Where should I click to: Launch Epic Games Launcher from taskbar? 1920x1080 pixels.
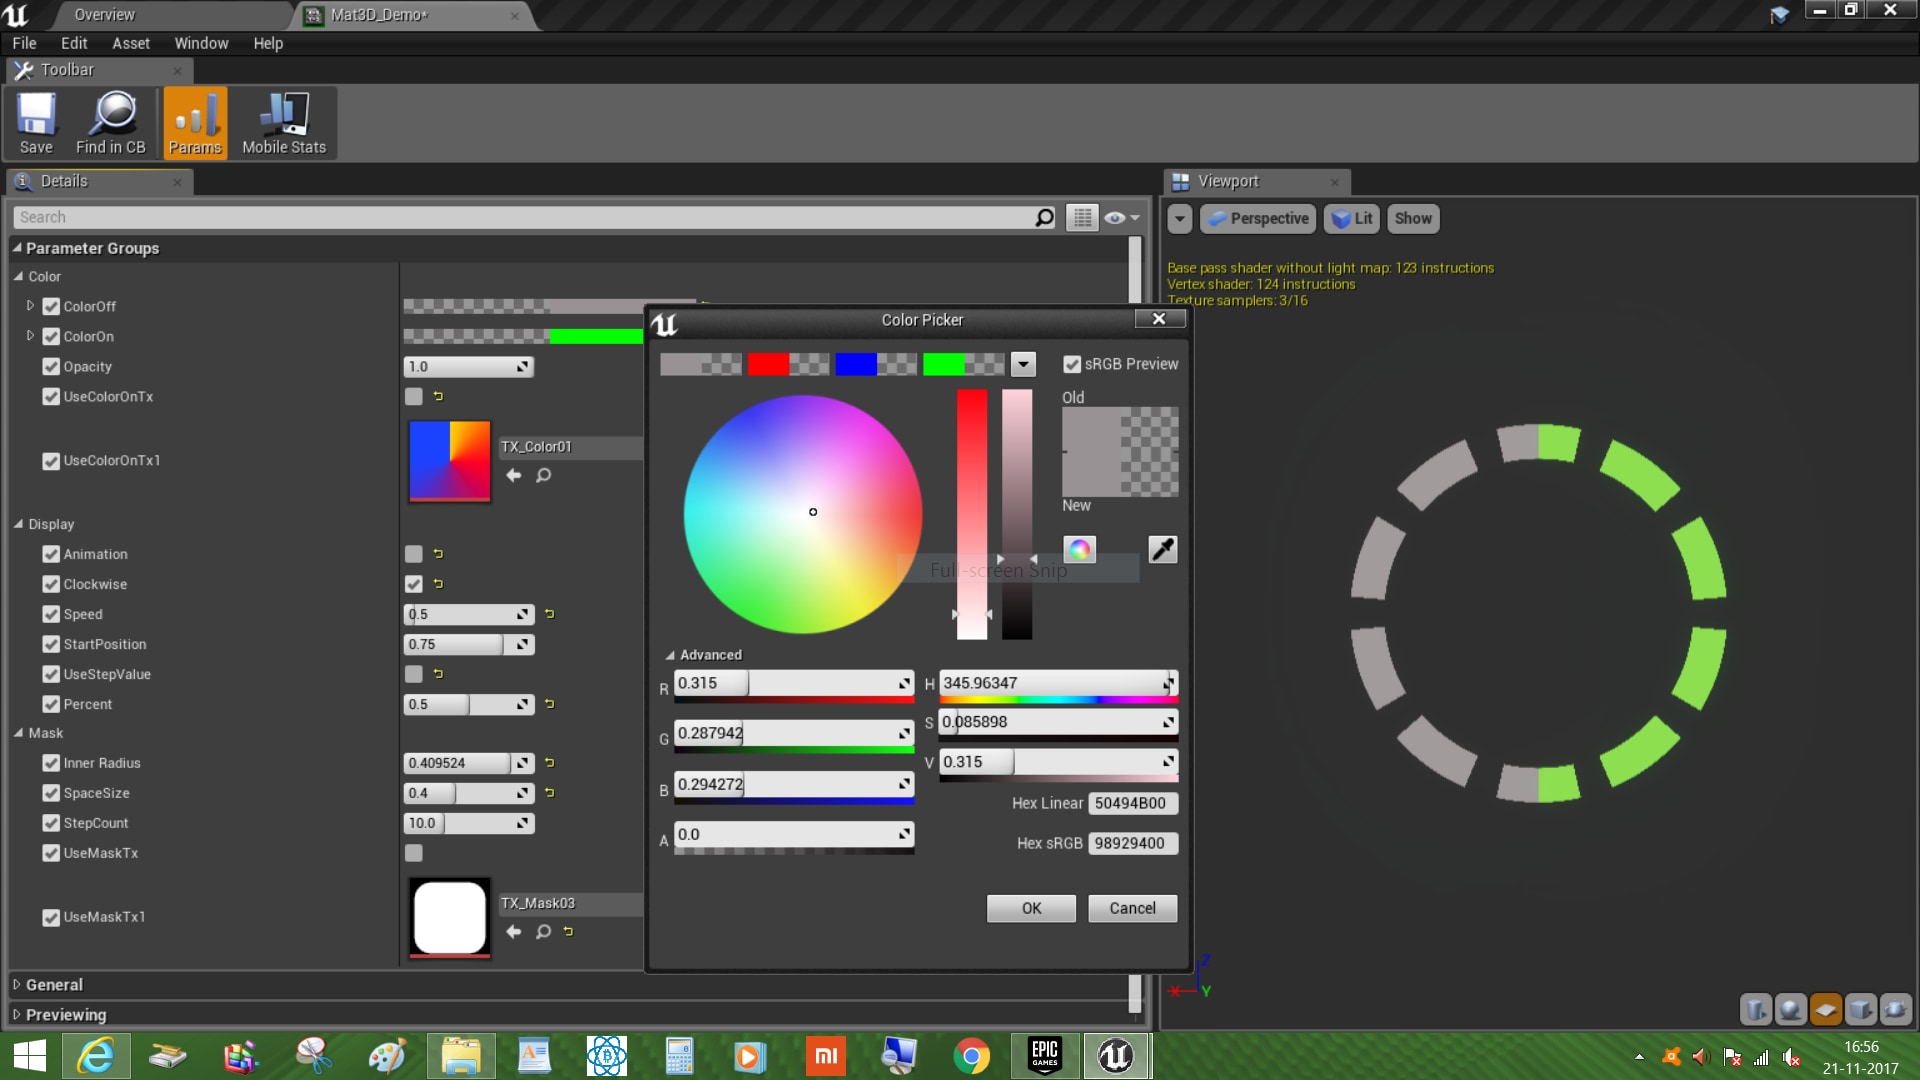pyautogui.click(x=1044, y=1056)
